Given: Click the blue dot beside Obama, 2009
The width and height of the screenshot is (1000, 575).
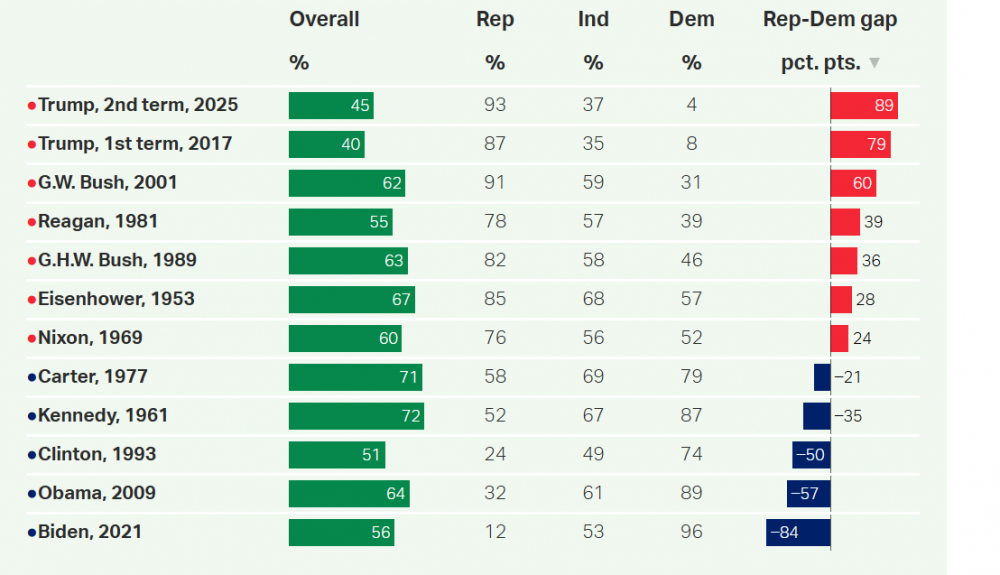Looking at the screenshot, I should [32, 494].
